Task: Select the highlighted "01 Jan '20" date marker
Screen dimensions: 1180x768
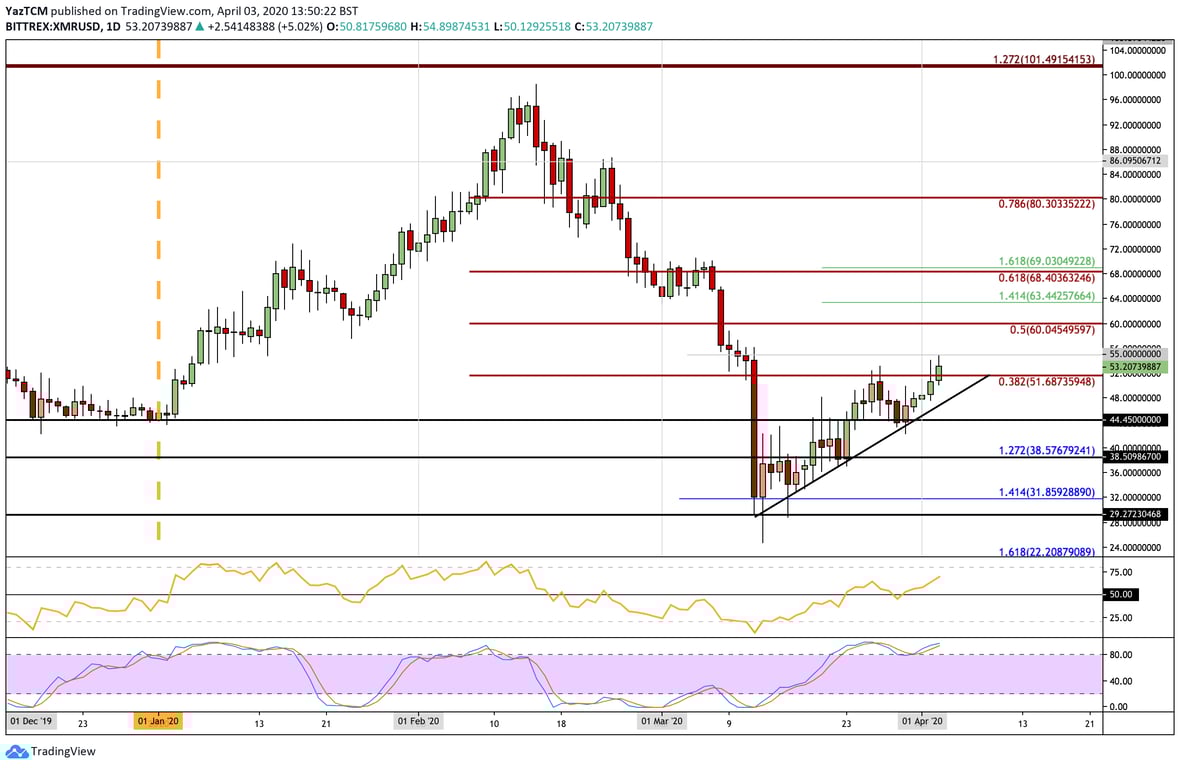Action: click(x=157, y=721)
